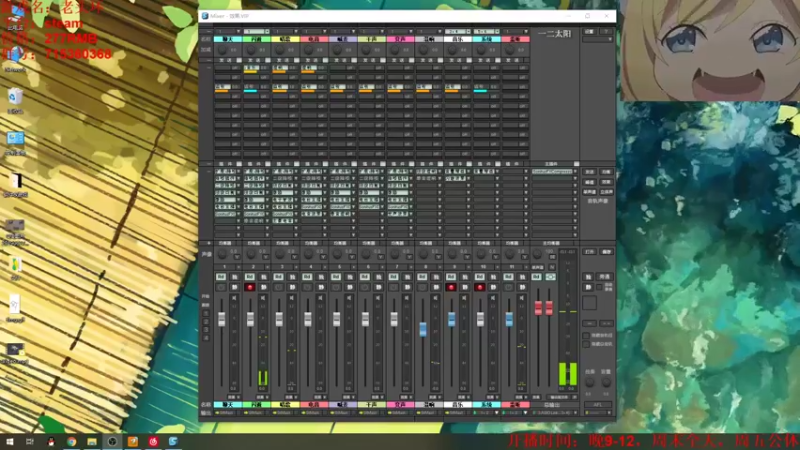Select the bottom name label of channel 1
800x450 pixels.
point(228,405)
